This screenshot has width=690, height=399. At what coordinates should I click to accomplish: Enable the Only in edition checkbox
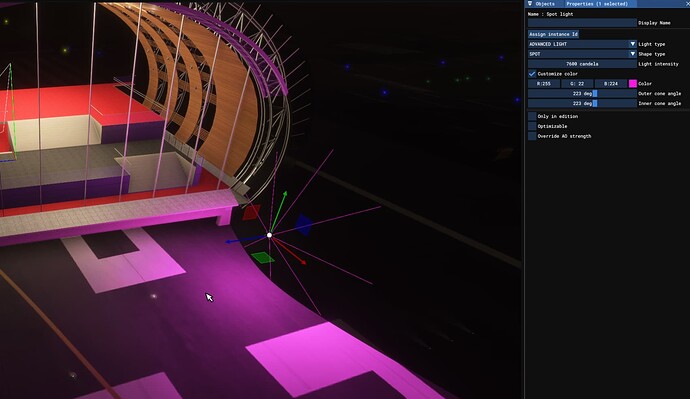(532, 116)
